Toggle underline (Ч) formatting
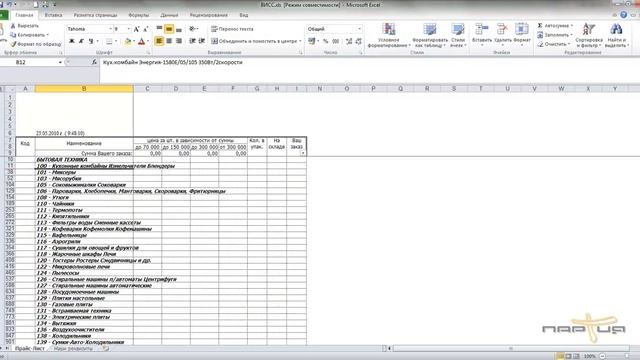Viewport: 640px width, 360px height. (91, 41)
